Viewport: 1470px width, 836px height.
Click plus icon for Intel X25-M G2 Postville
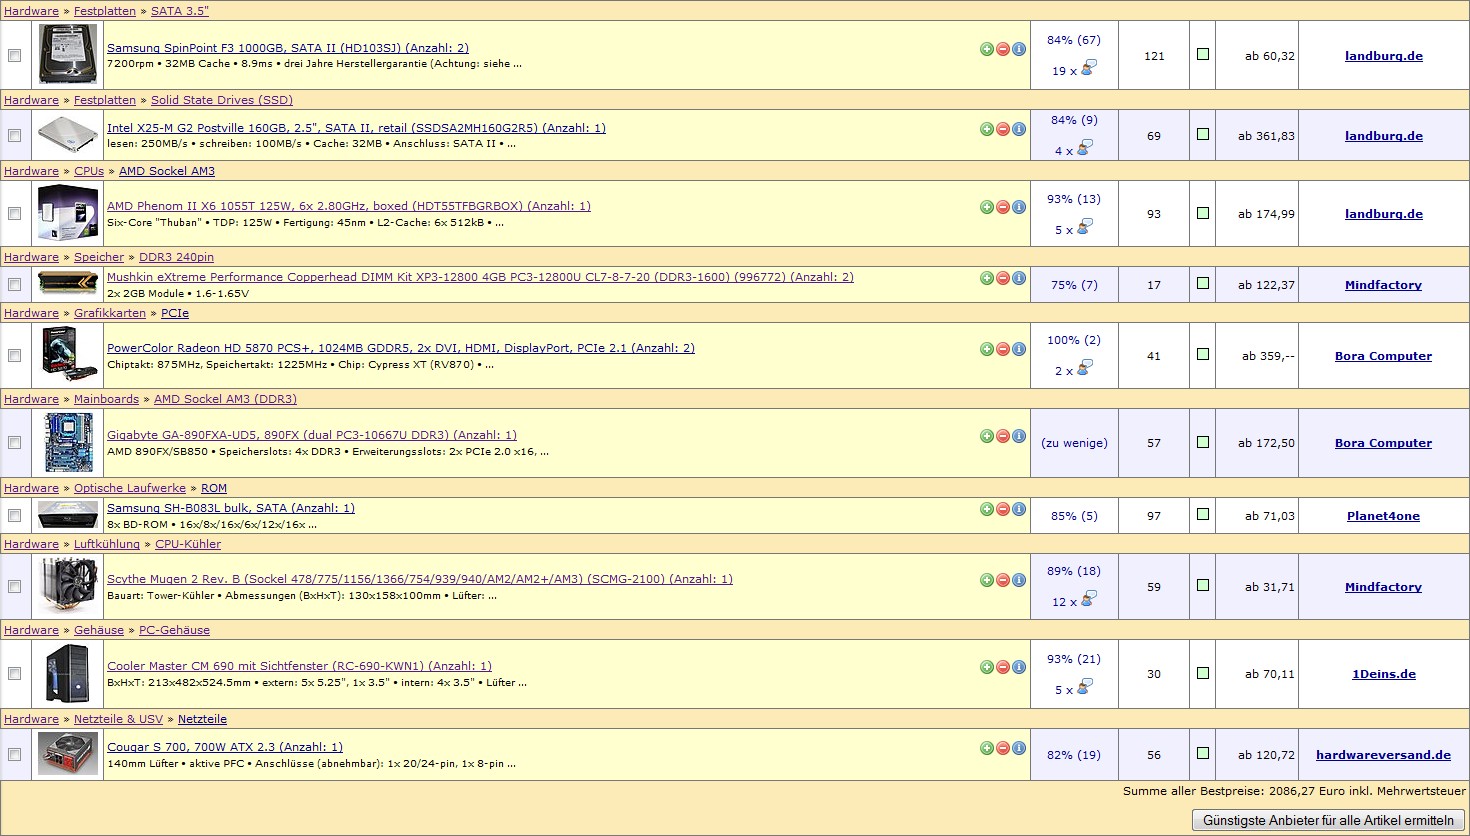tap(987, 129)
